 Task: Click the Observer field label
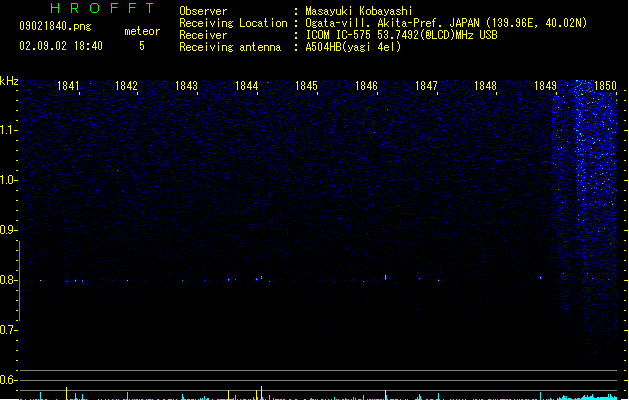click(203, 11)
